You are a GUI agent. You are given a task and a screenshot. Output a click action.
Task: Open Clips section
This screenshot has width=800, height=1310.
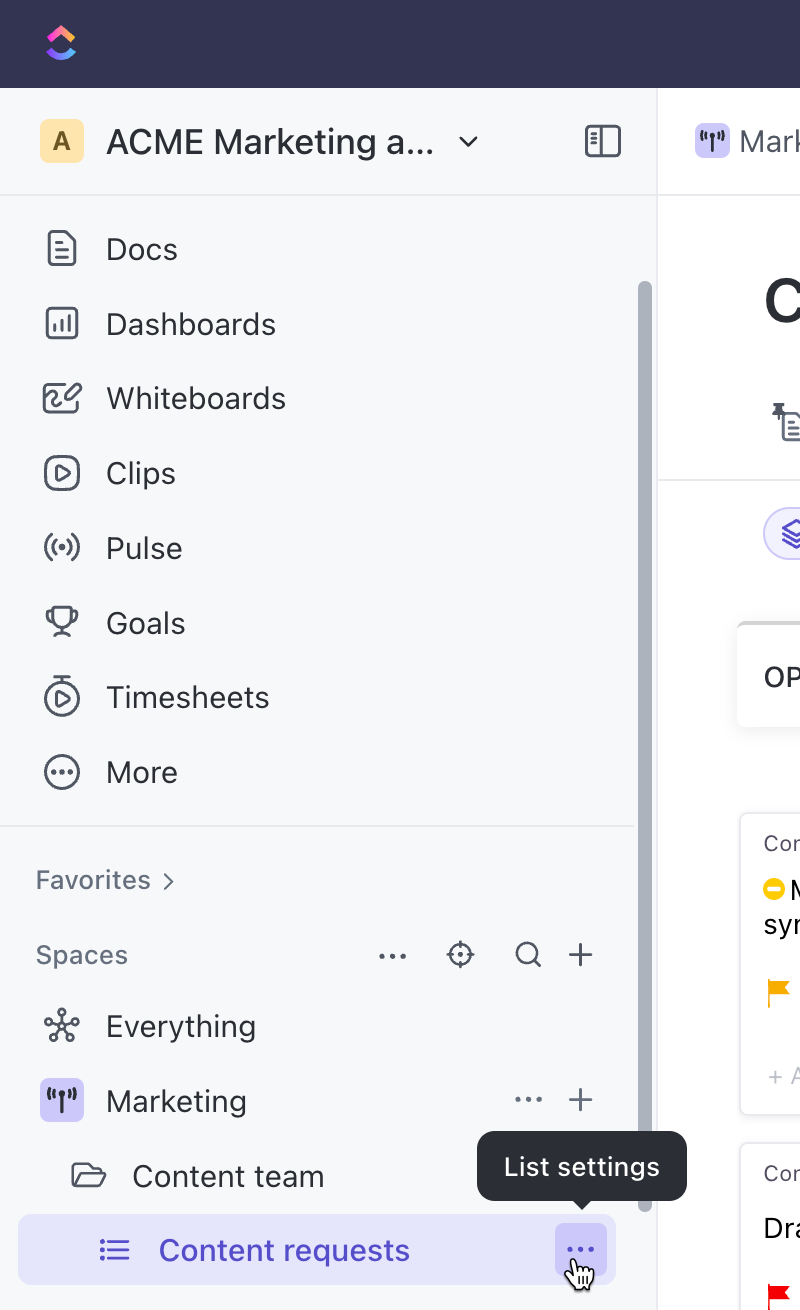140,473
